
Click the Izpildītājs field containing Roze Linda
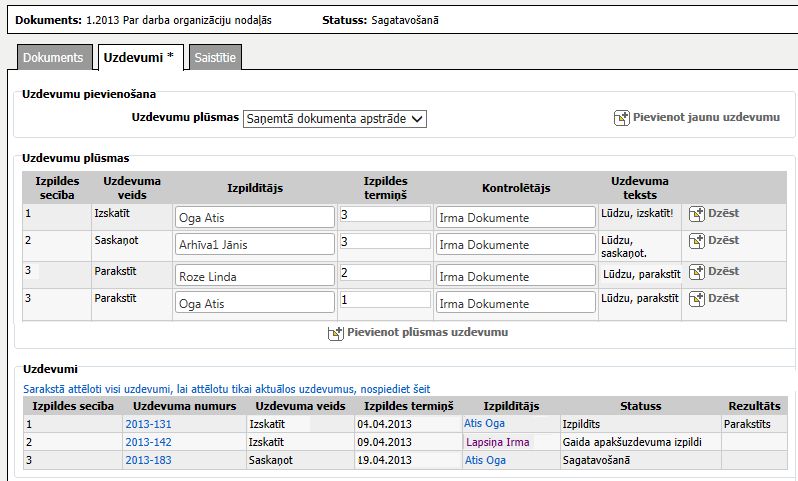point(254,275)
